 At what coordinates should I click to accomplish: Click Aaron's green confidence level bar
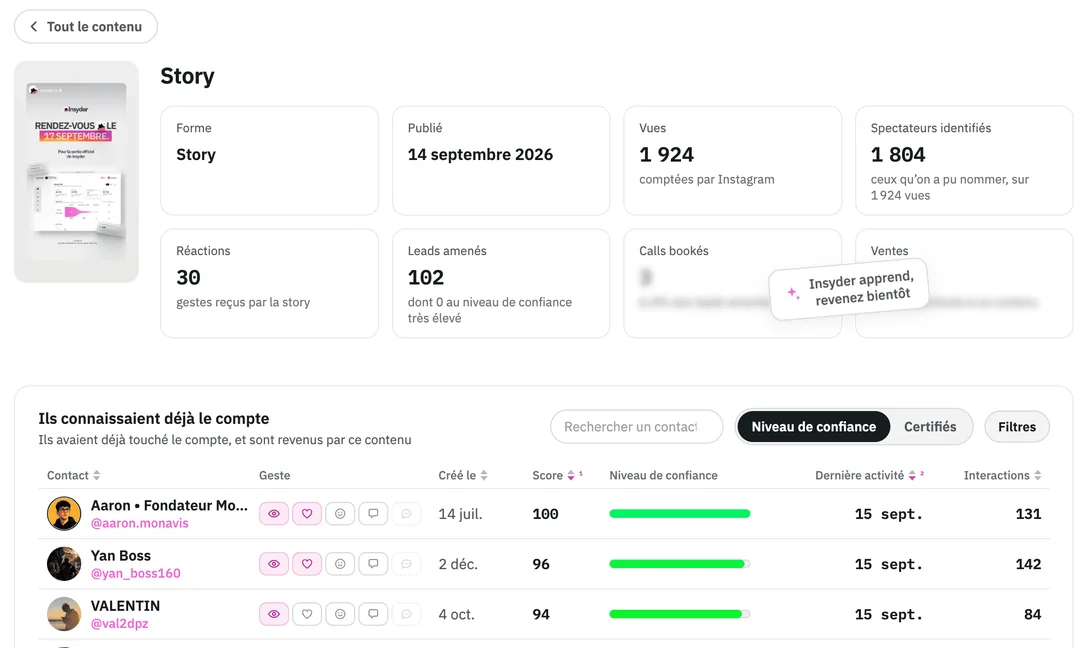pos(680,514)
